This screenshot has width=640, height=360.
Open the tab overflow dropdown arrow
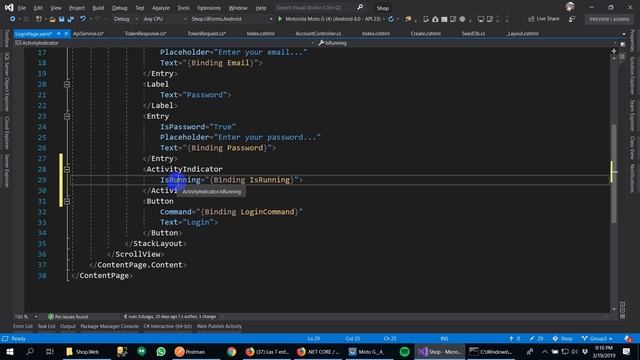(623, 34)
